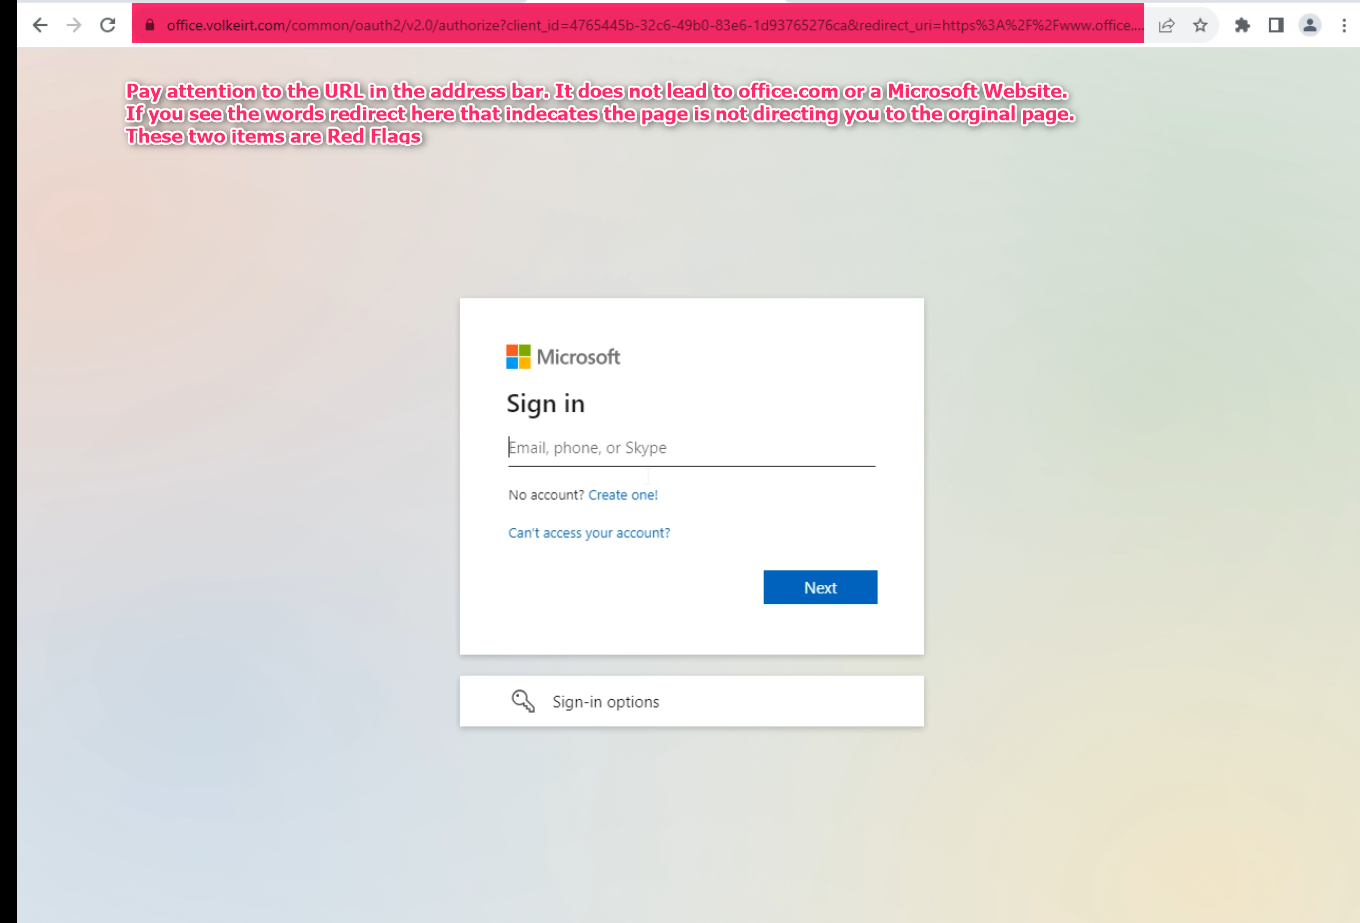Image resolution: width=1360 pixels, height=923 pixels.
Task: Open the three-dot browser menu
Action: (1343, 24)
